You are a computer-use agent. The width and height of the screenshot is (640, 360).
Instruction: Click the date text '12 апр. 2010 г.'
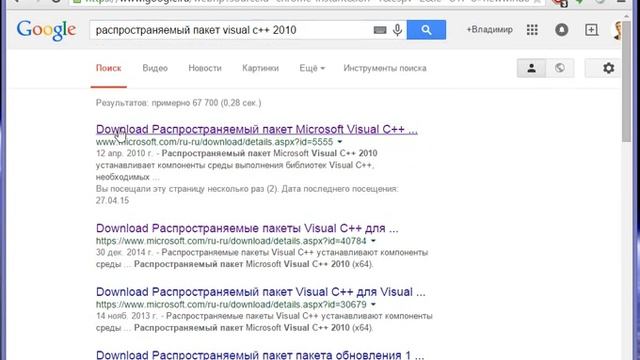[124, 153]
